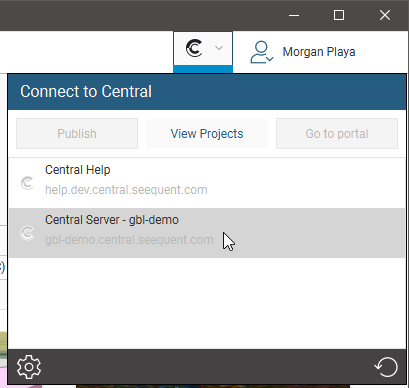Click the help.dev.central.seequent.com address
Screen dimensions: 409x388
[x=126, y=190]
